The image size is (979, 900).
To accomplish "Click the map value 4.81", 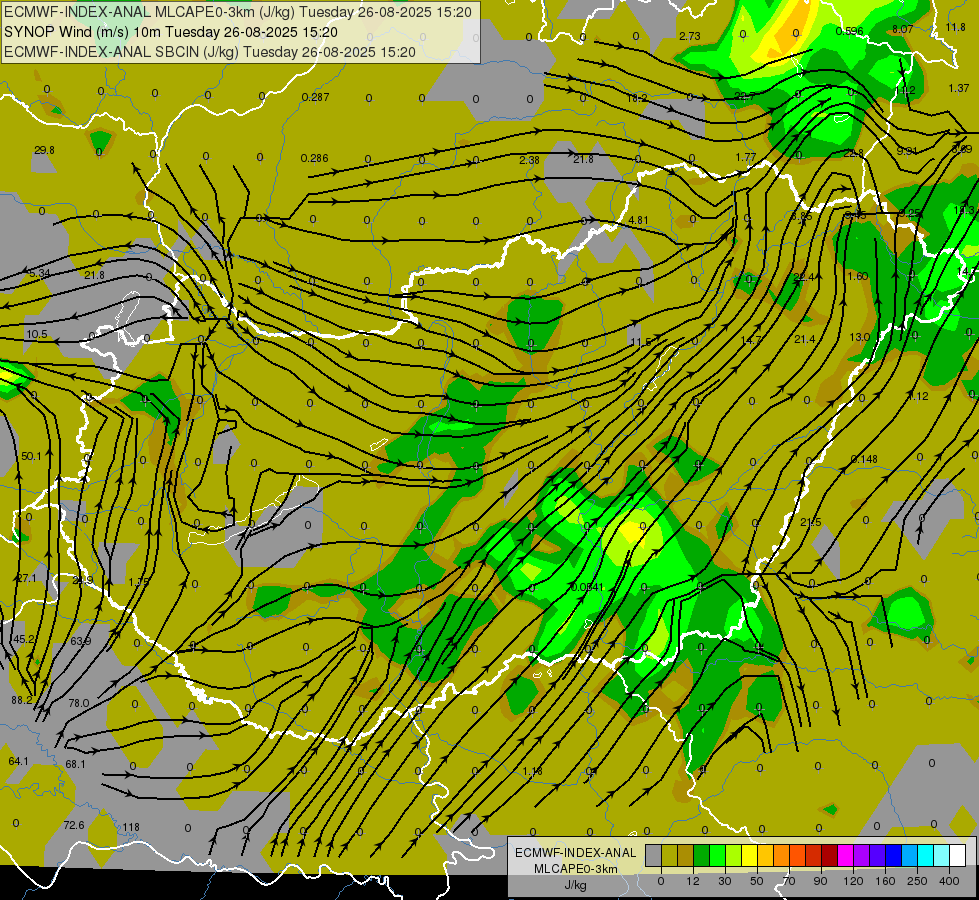I will pyautogui.click(x=639, y=220).
